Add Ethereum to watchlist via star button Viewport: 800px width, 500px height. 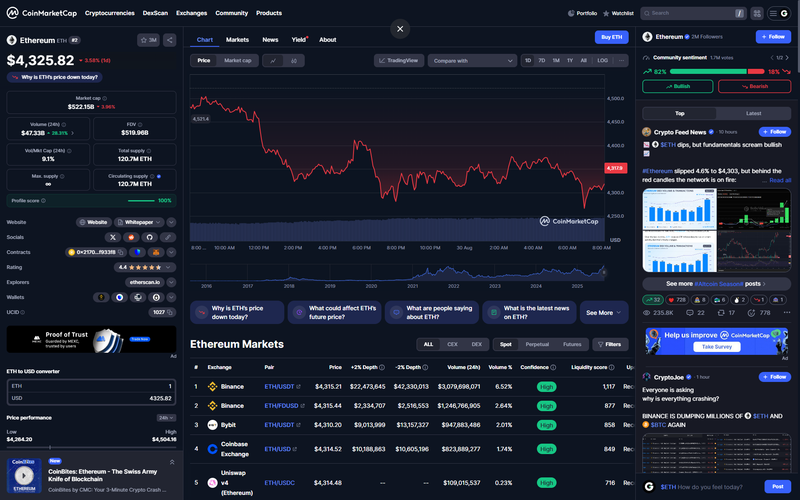[147, 40]
